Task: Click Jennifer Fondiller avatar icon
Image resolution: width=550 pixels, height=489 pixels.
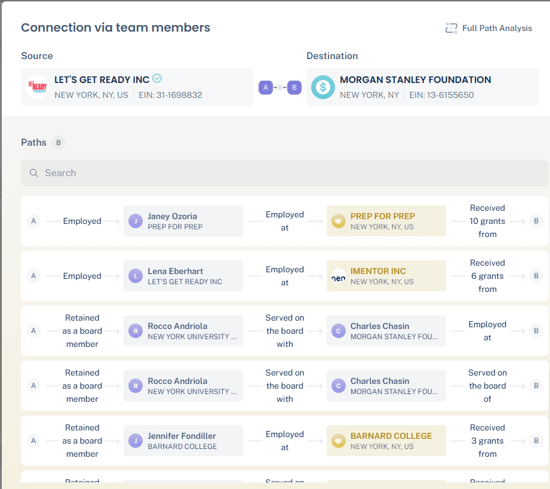Action: tap(135, 441)
